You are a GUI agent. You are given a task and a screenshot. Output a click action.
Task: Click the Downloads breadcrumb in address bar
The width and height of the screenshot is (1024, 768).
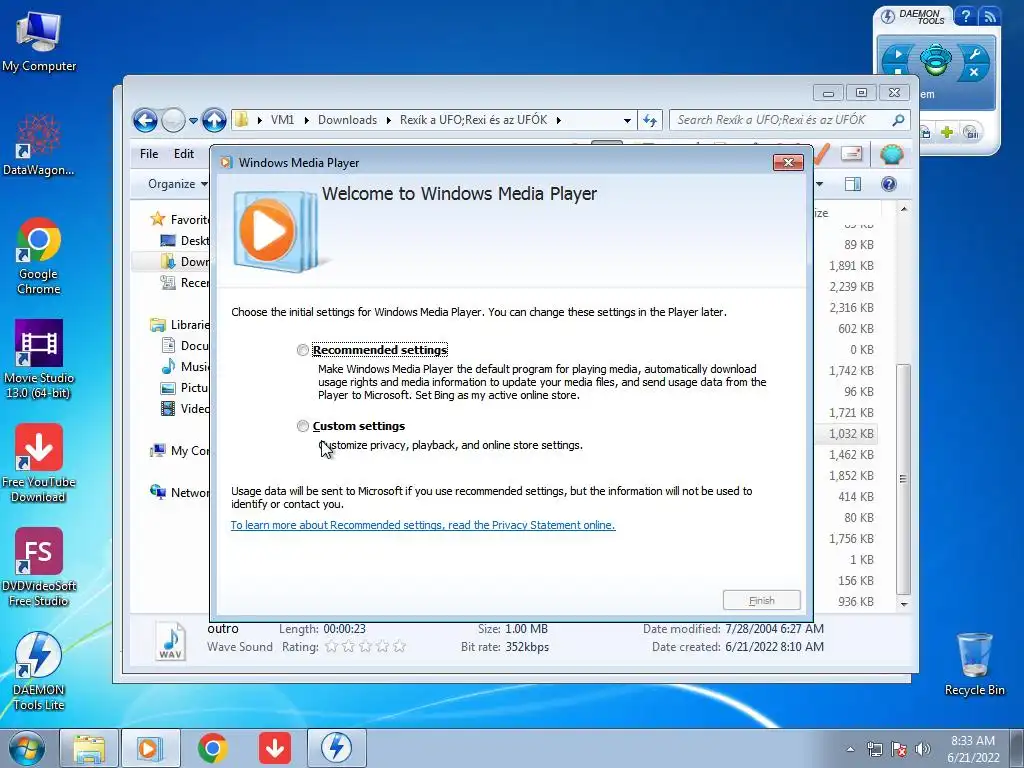click(347, 120)
